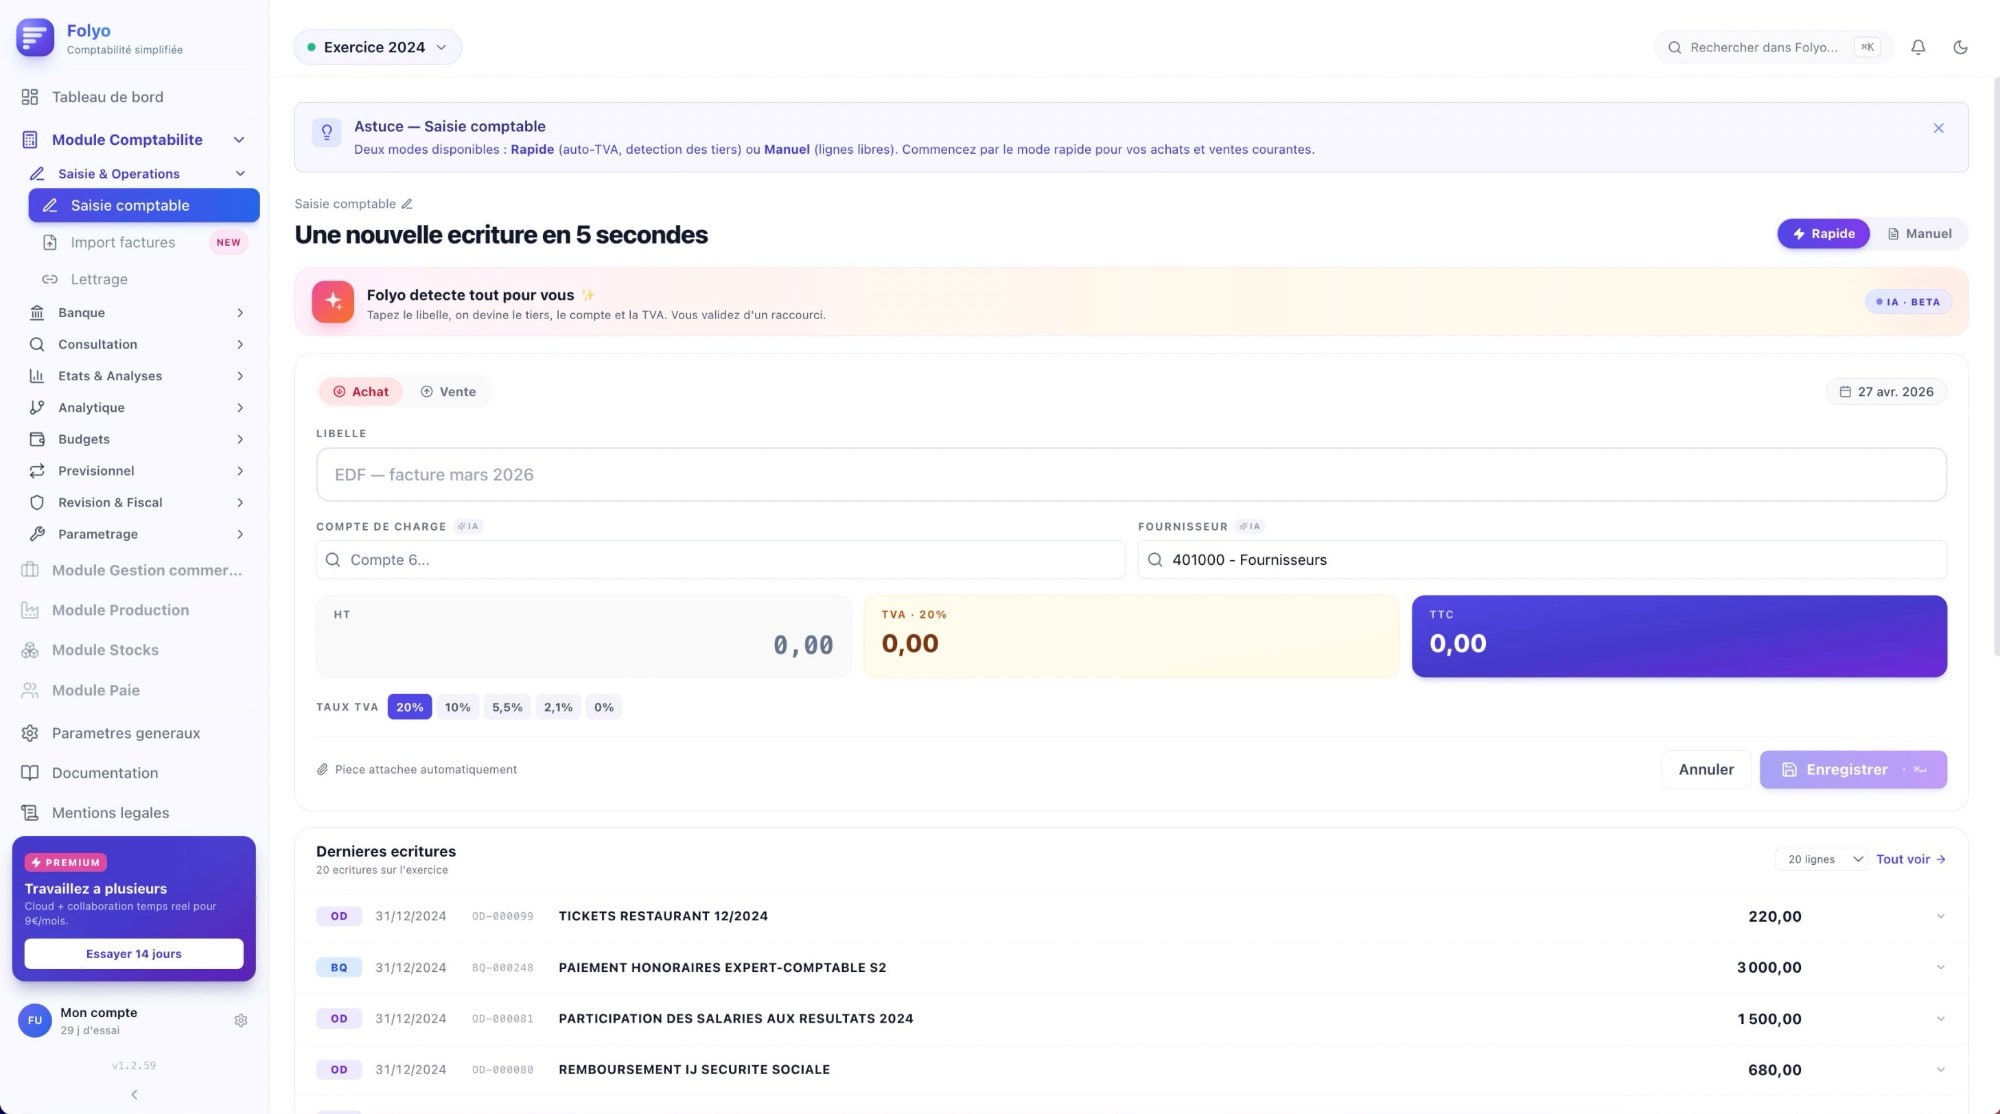The height and width of the screenshot is (1114, 2000).
Task: Switch entry mode to Manuel
Action: coord(1921,233)
